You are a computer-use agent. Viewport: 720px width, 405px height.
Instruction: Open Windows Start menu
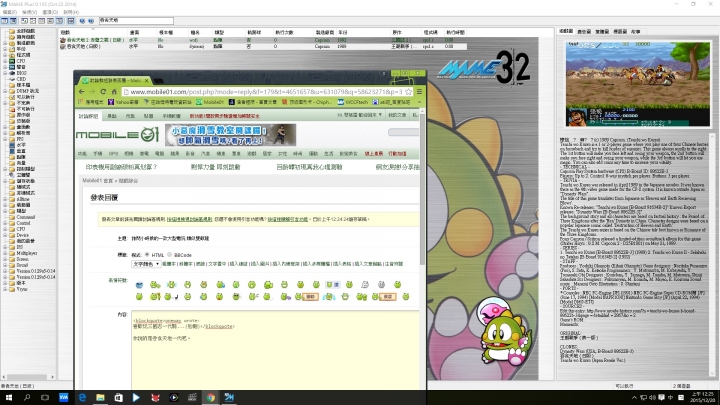(8, 397)
